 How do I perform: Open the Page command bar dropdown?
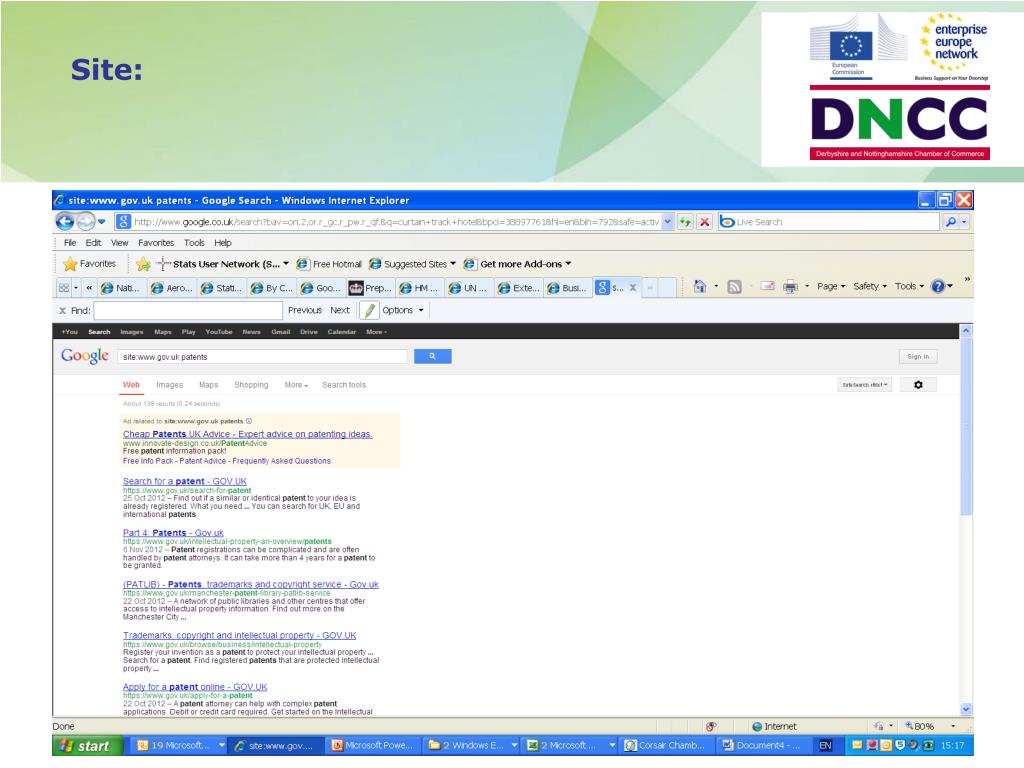point(831,286)
